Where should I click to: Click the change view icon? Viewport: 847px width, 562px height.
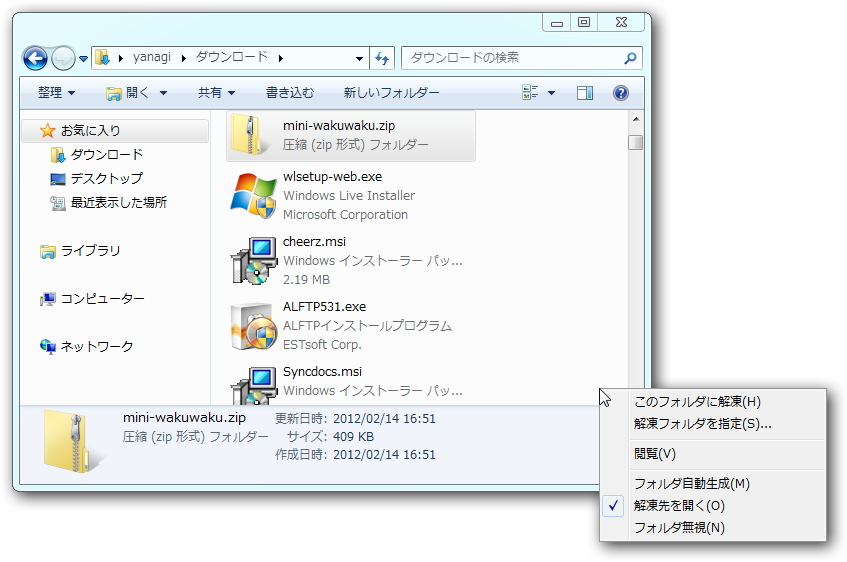530,92
